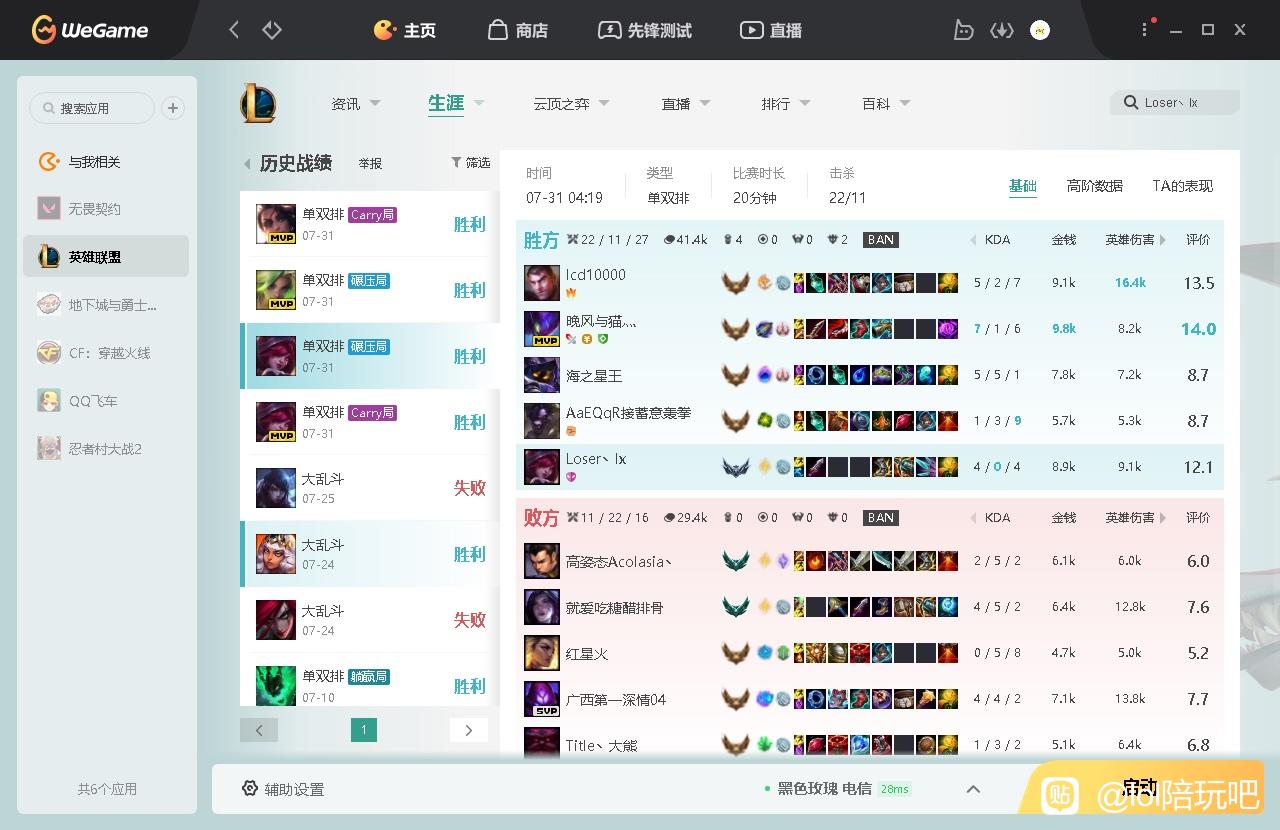Screen dimensions: 1280x830
Task: Click the plus add application button
Action: tap(173, 108)
